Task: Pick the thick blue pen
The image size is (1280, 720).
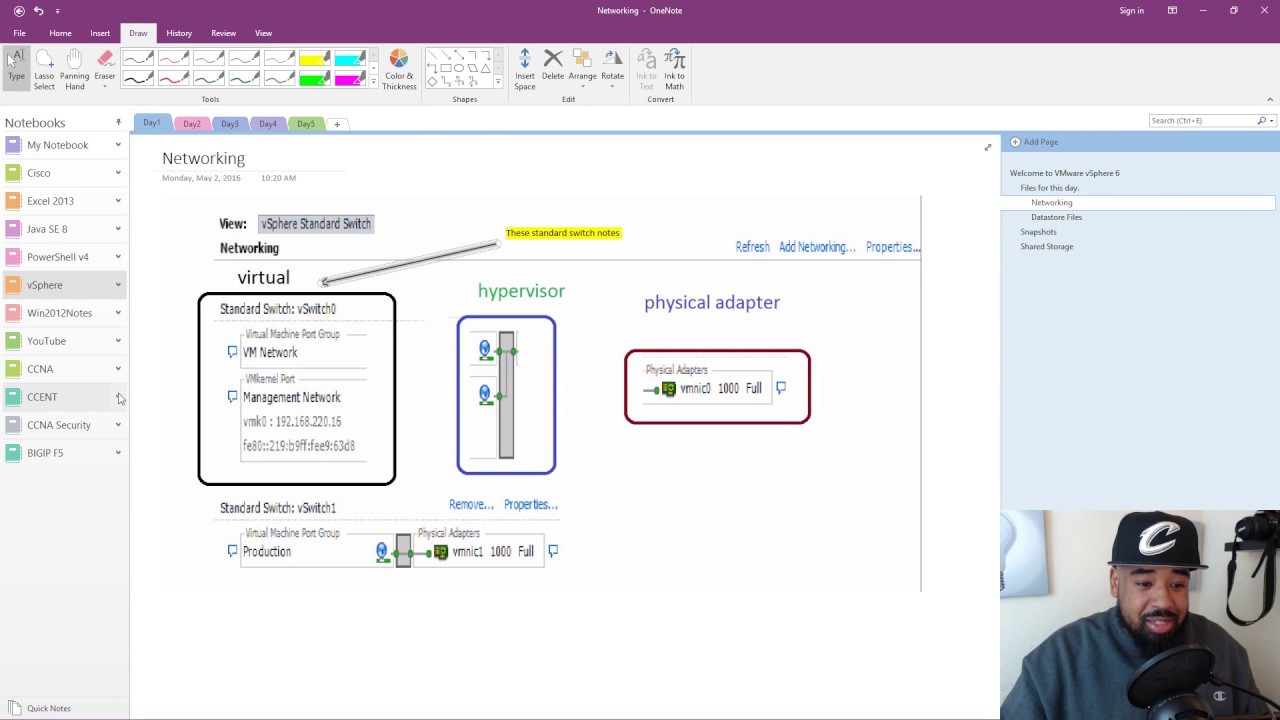Action: click(x=208, y=77)
